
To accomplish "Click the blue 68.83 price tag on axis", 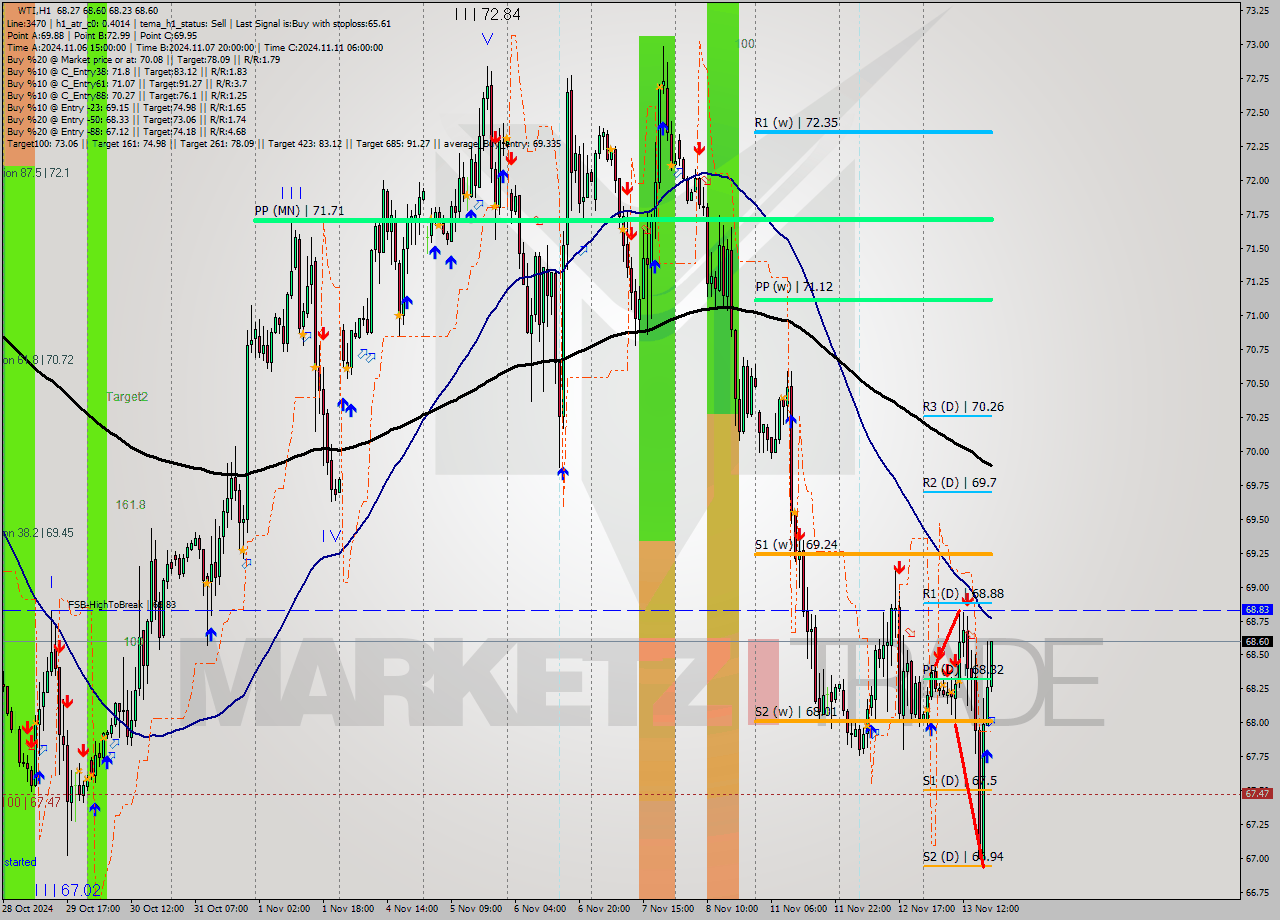I will pos(1257,609).
